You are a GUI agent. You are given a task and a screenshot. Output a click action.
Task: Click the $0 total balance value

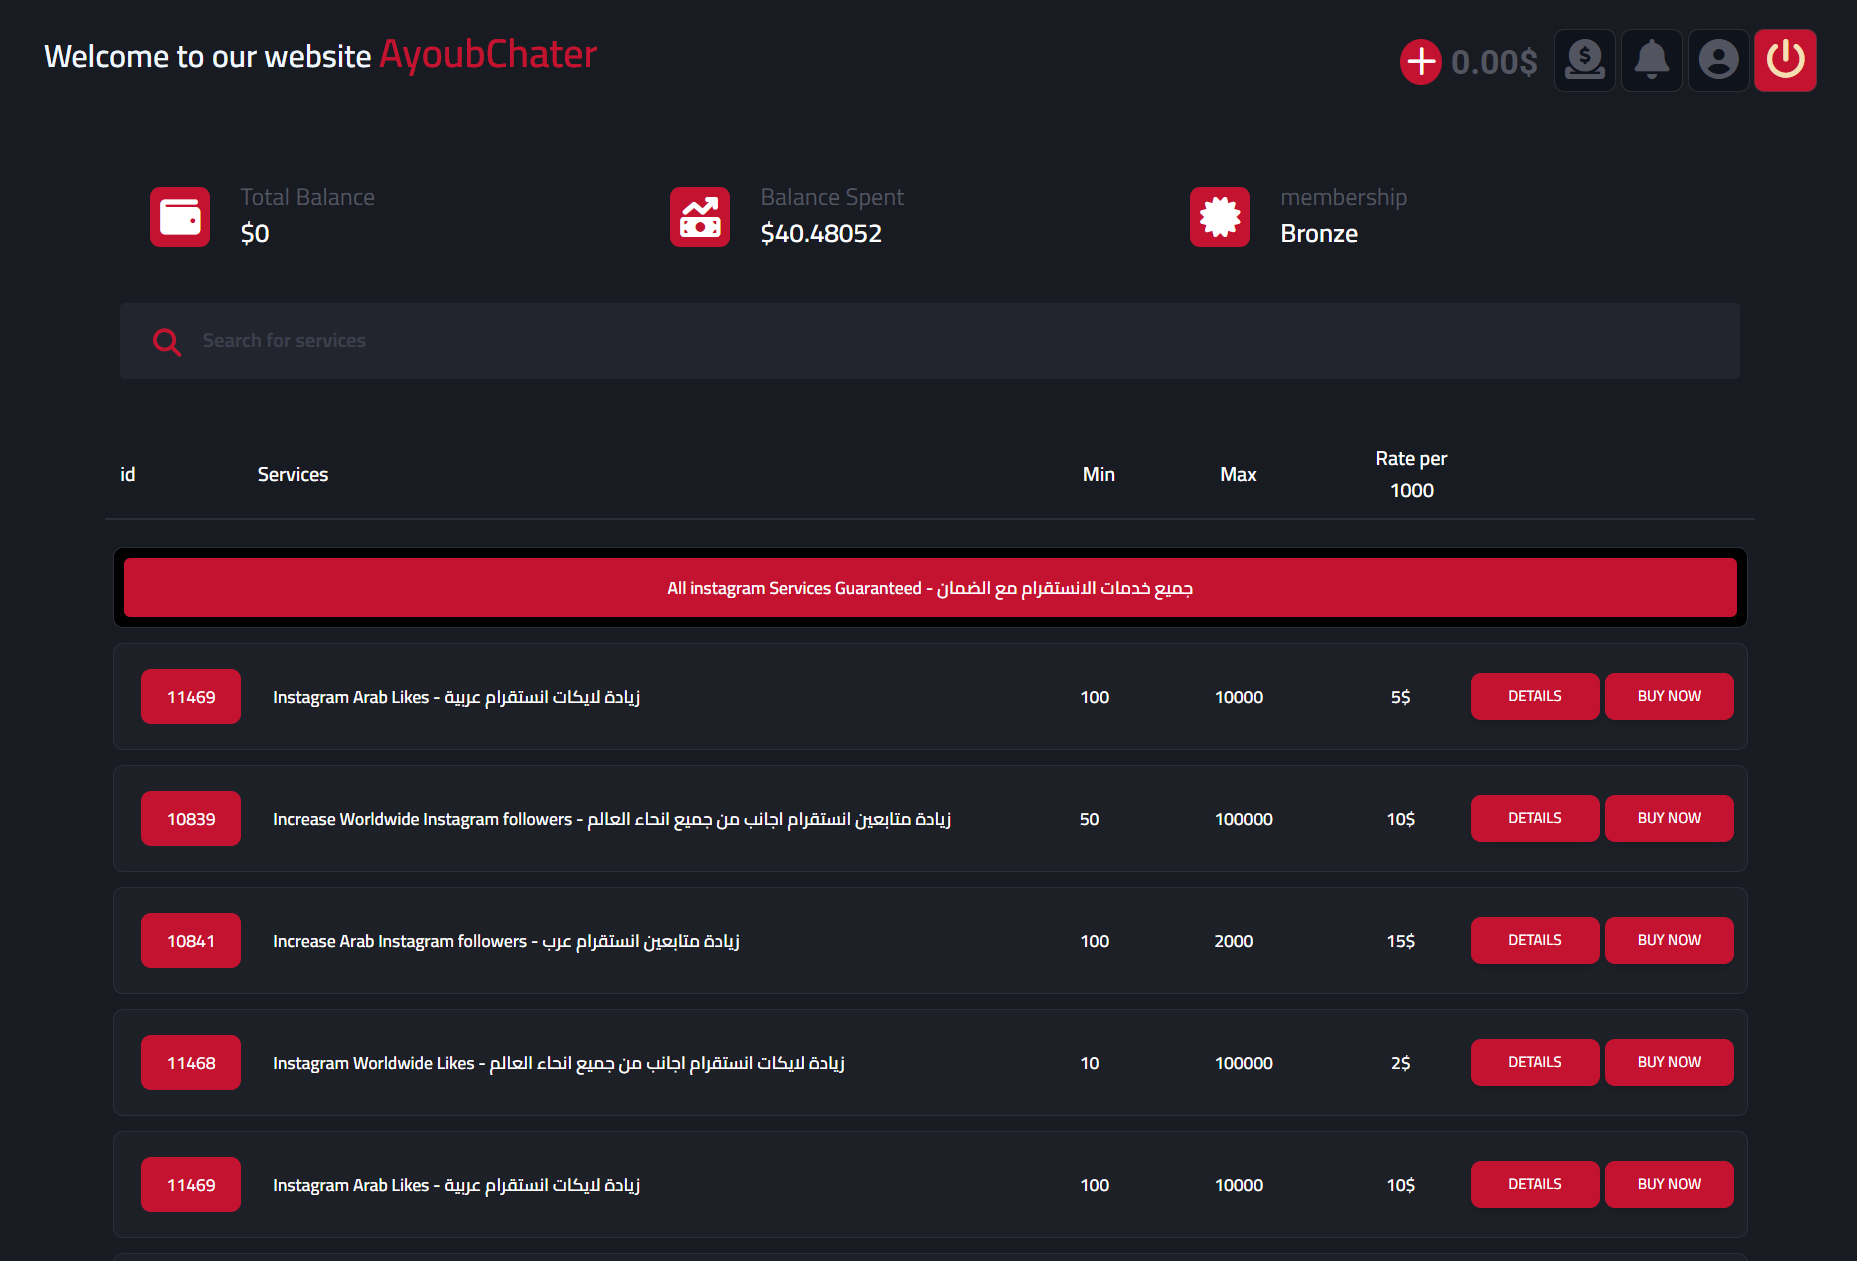pyautogui.click(x=255, y=233)
